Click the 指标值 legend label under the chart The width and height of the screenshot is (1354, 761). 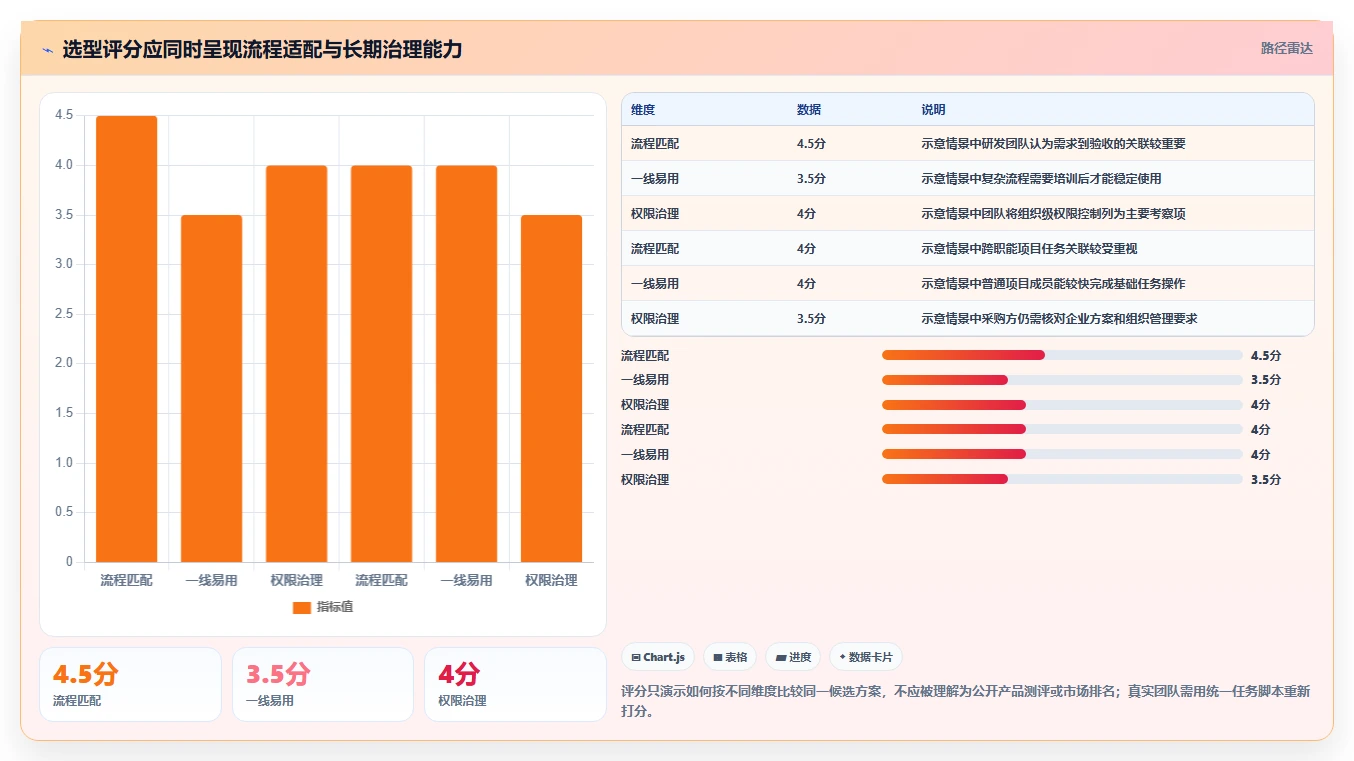[335, 607]
